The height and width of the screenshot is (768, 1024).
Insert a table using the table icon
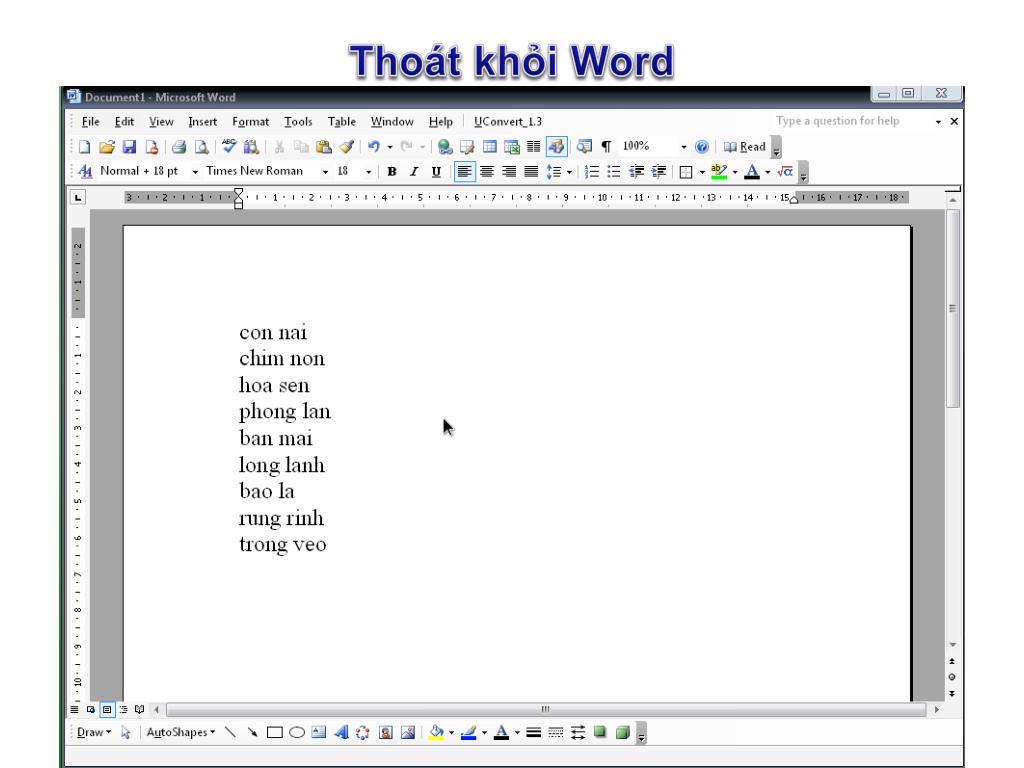[489, 147]
